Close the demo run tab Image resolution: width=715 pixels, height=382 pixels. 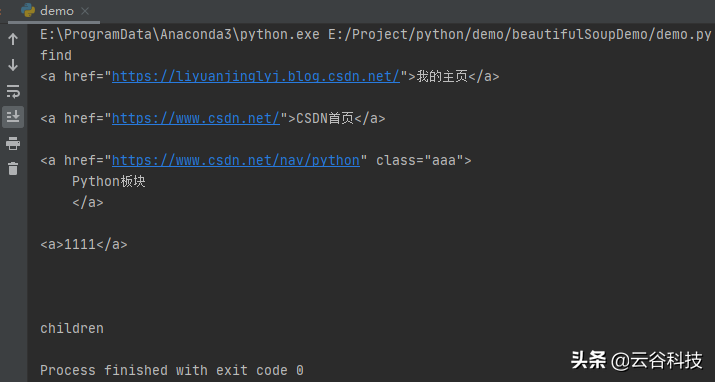[x=85, y=11]
